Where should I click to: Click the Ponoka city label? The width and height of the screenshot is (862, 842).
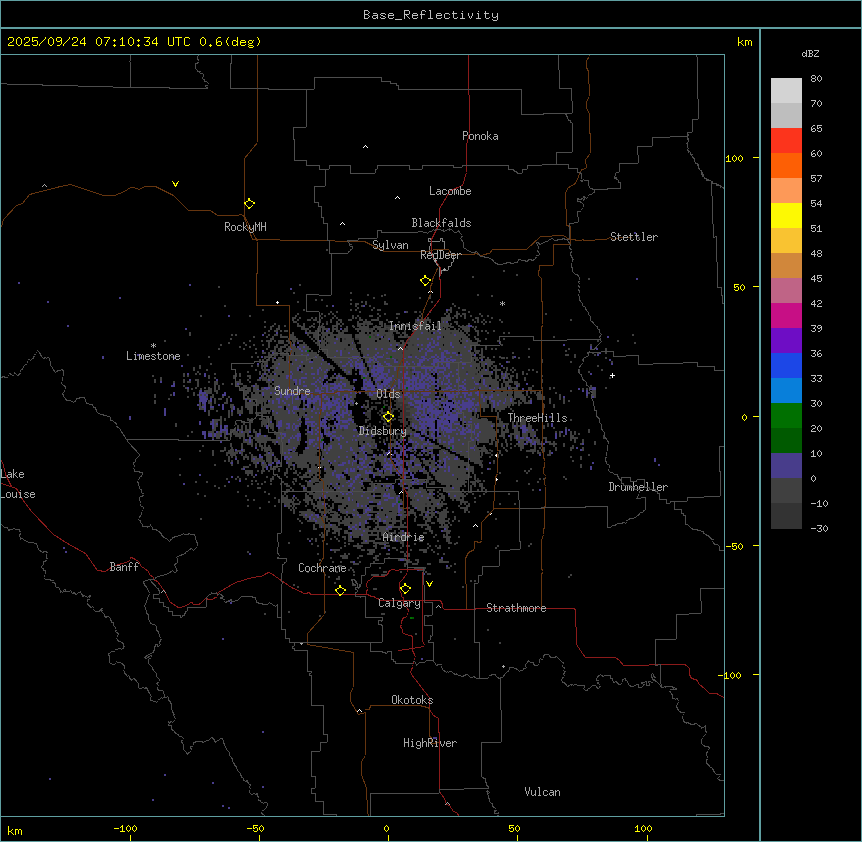pyautogui.click(x=480, y=136)
